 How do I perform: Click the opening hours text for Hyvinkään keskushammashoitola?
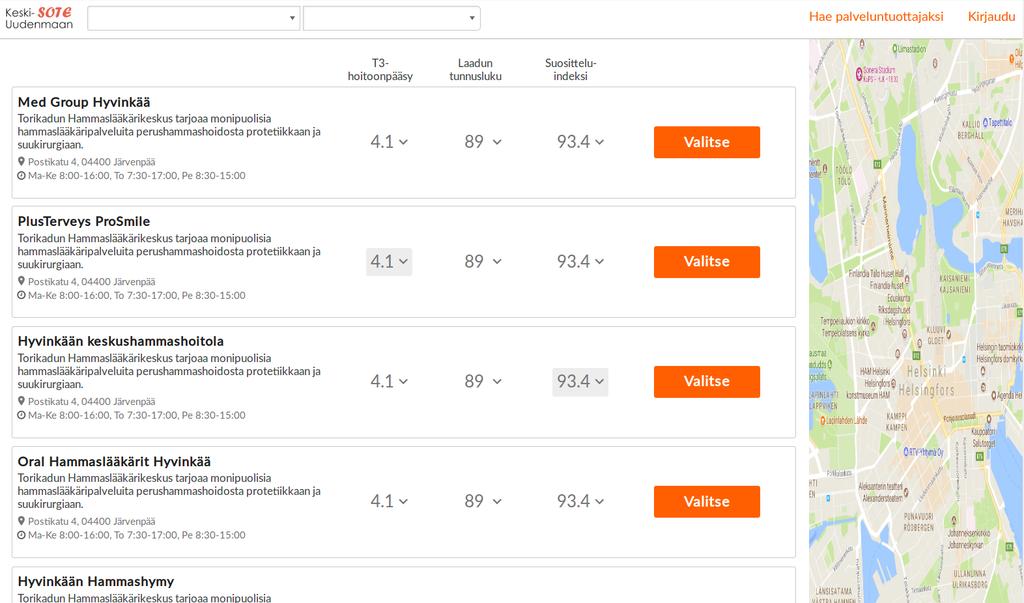point(136,416)
